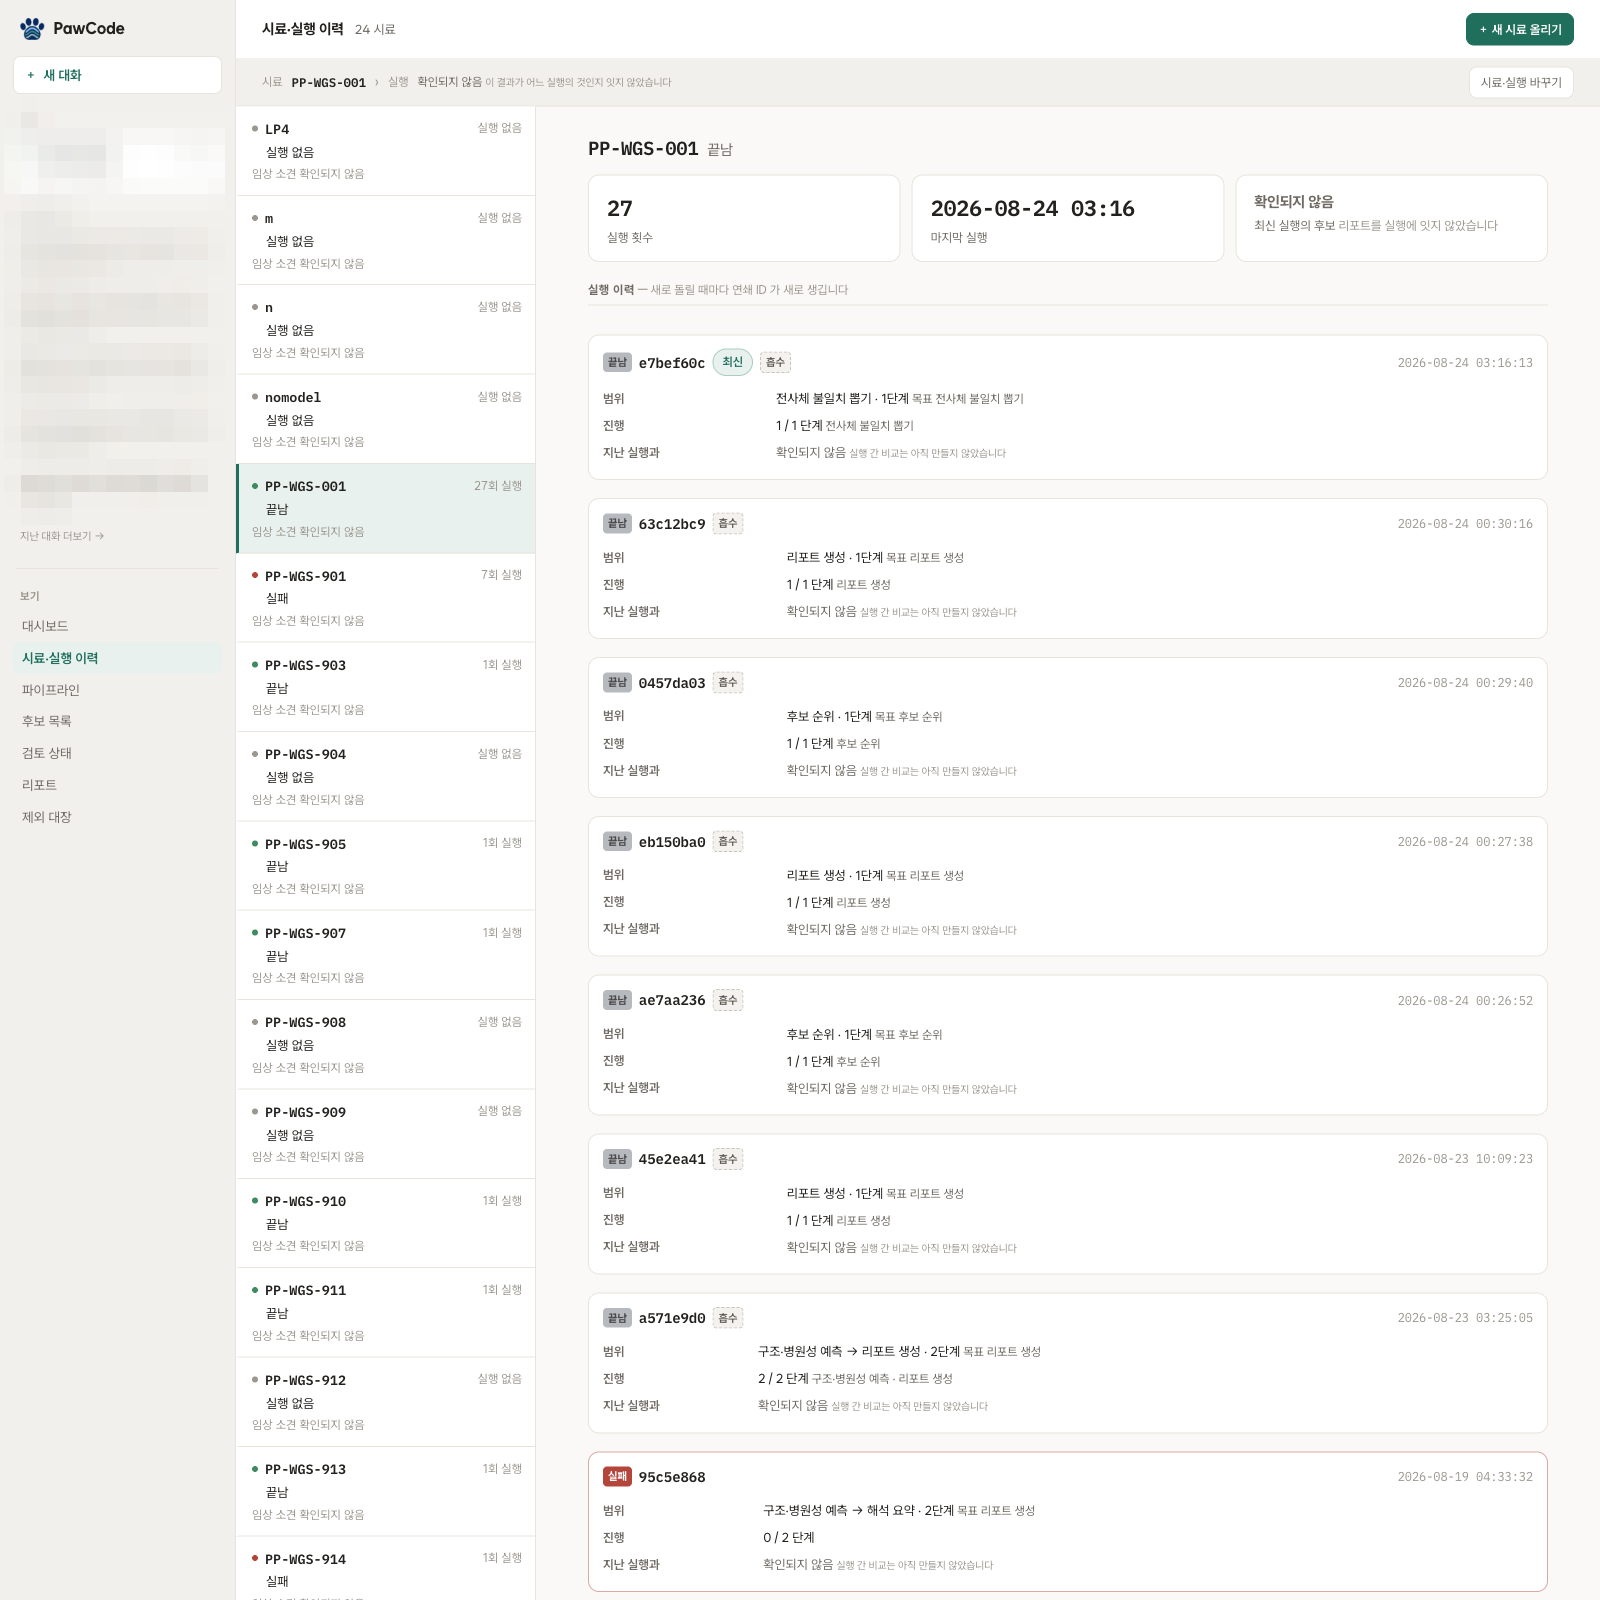
Task: Open 제외 대장 in sidebar
Action: pos(117,817)
